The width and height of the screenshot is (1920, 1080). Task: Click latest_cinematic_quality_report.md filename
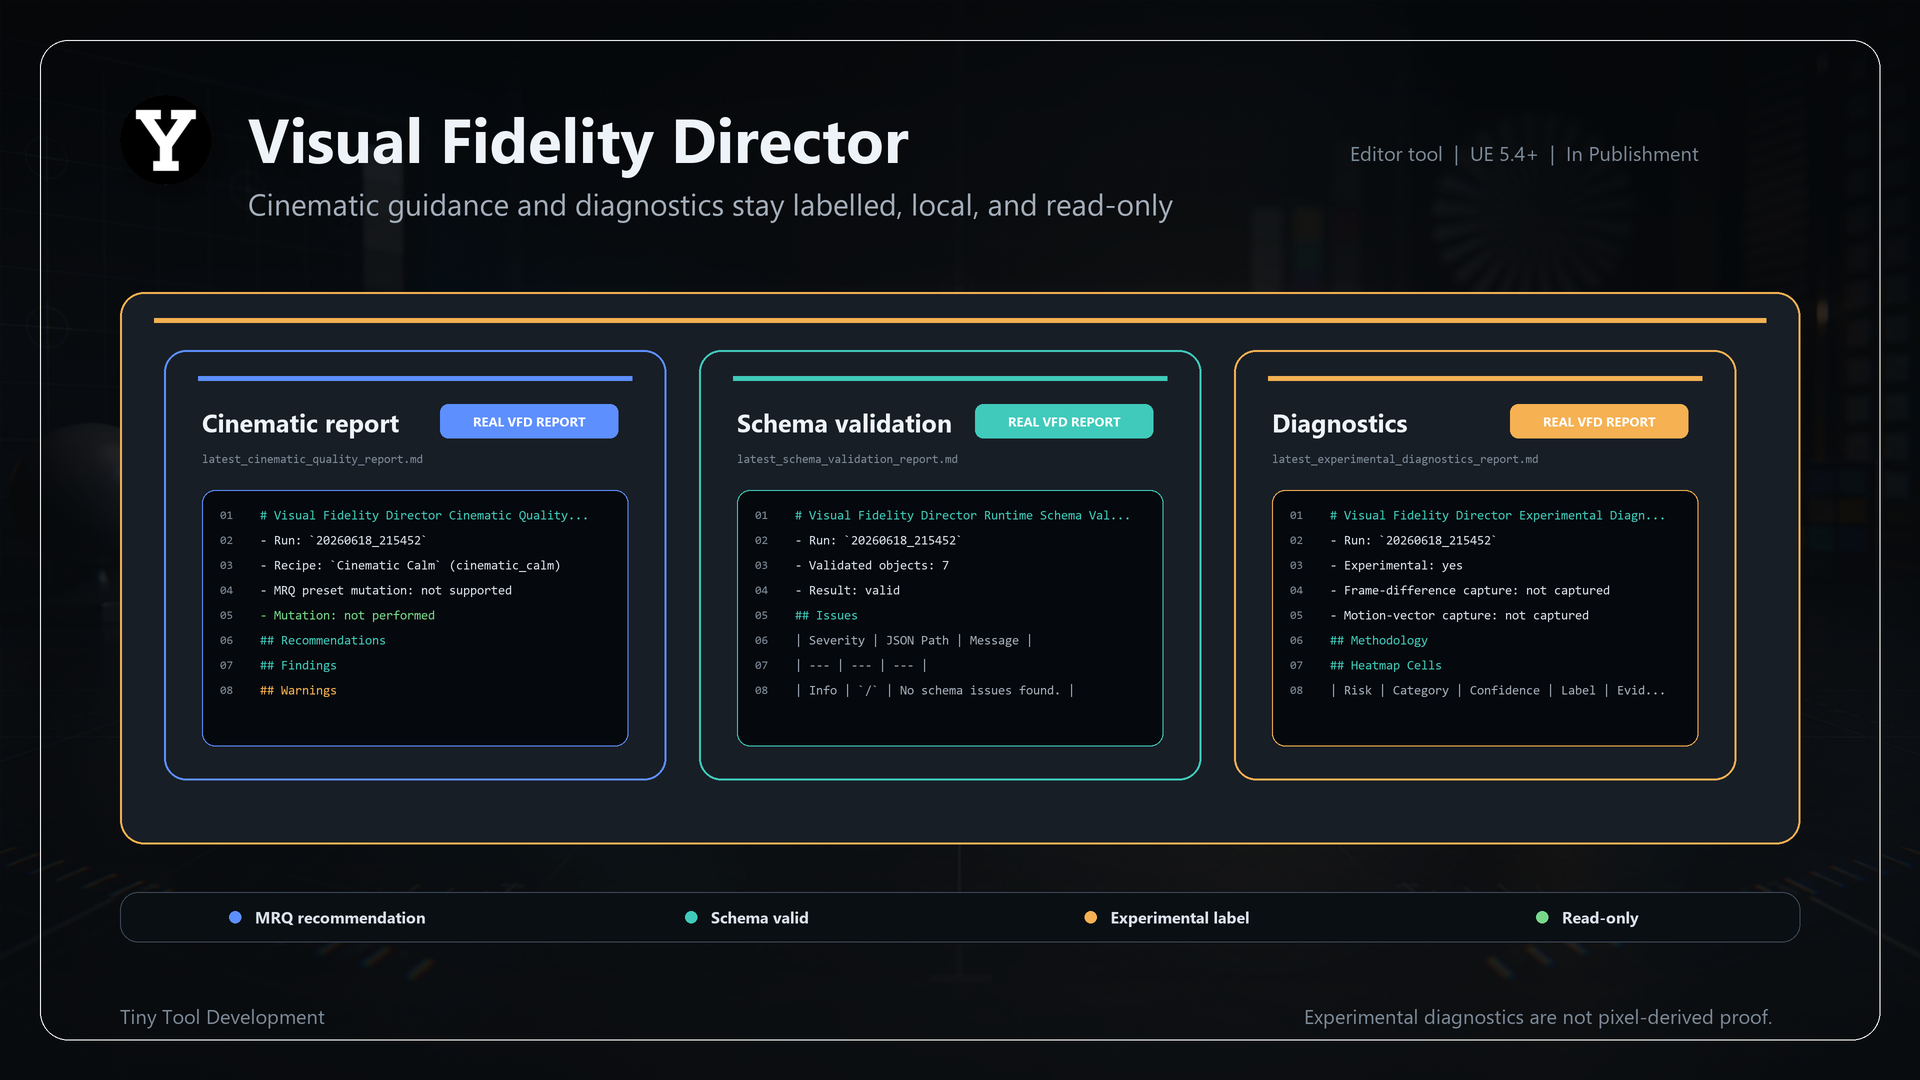point(312,459)
